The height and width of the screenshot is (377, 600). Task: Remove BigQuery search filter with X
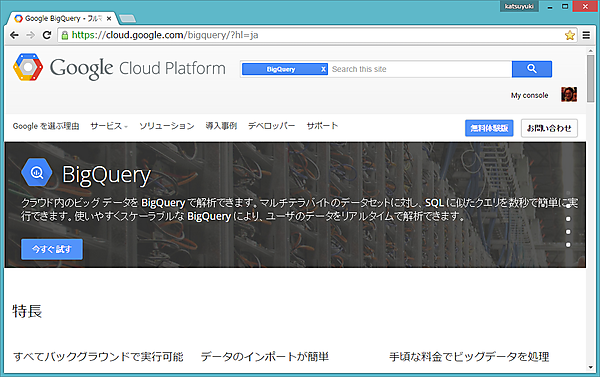323,69
